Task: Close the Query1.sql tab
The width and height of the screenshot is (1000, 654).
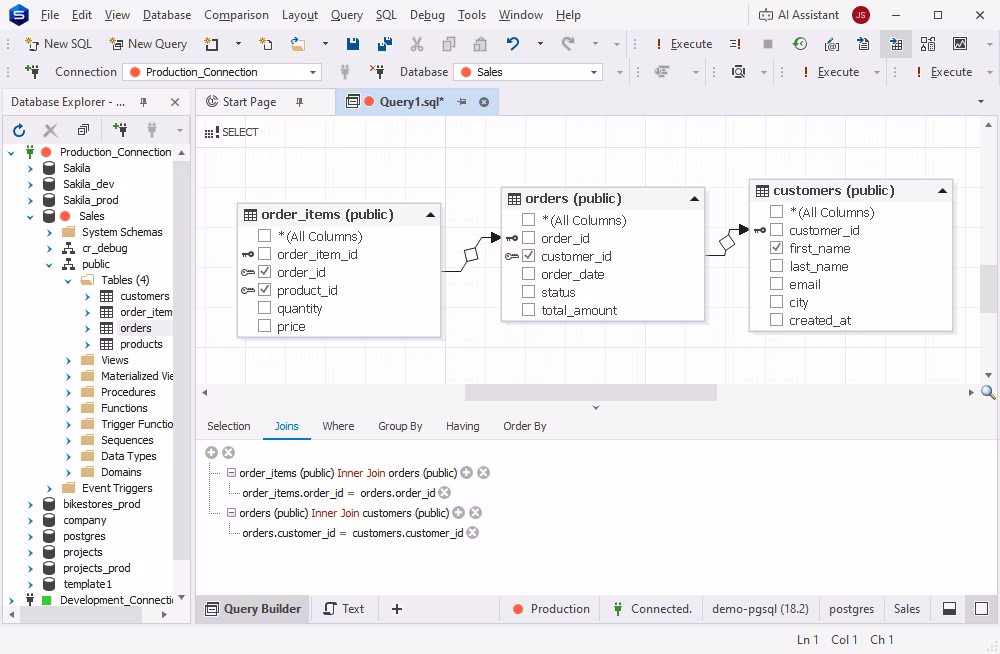Action: point(484,102)
